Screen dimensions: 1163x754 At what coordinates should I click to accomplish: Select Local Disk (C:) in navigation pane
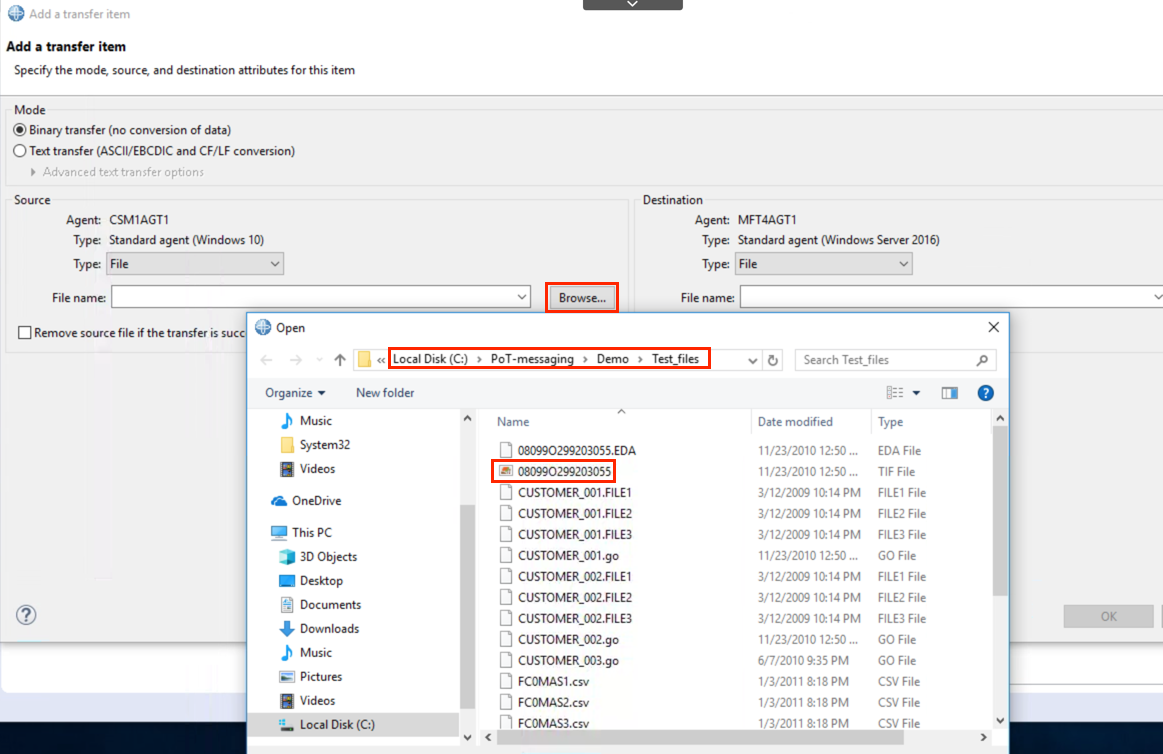point(353,724)
